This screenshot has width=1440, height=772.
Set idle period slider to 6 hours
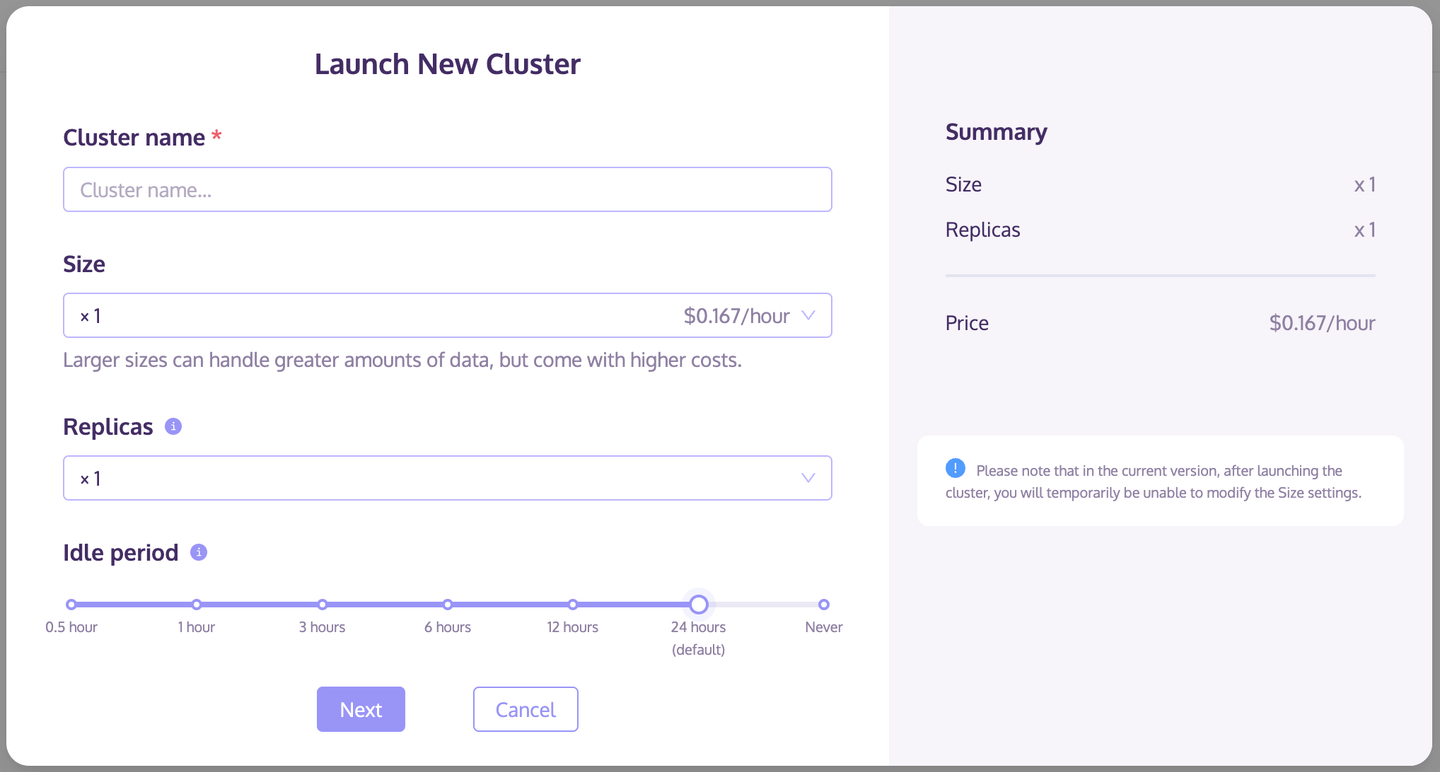click(x=447, y=604)
